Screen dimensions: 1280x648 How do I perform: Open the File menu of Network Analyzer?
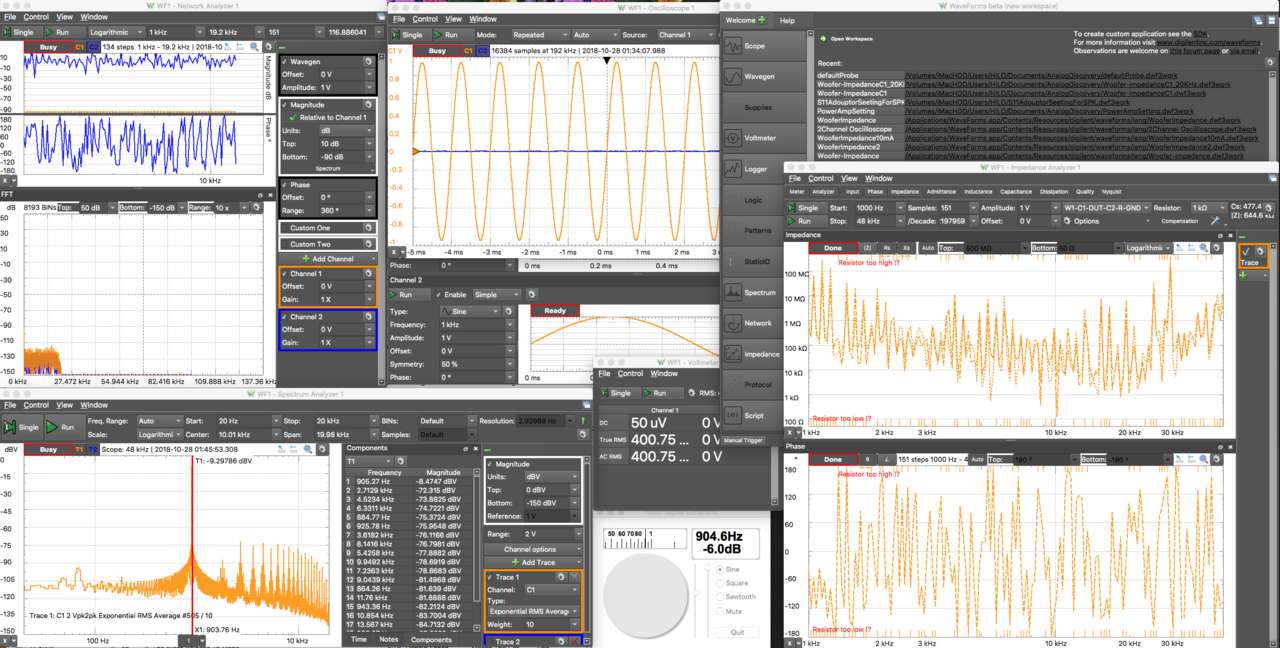[9, 17]
